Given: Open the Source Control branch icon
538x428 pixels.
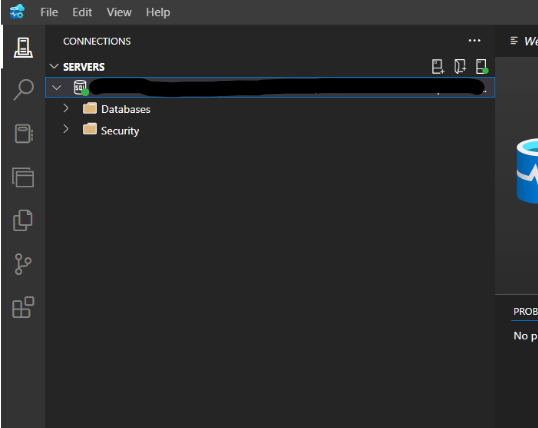Looking at the screenshot, I should 23,264.
